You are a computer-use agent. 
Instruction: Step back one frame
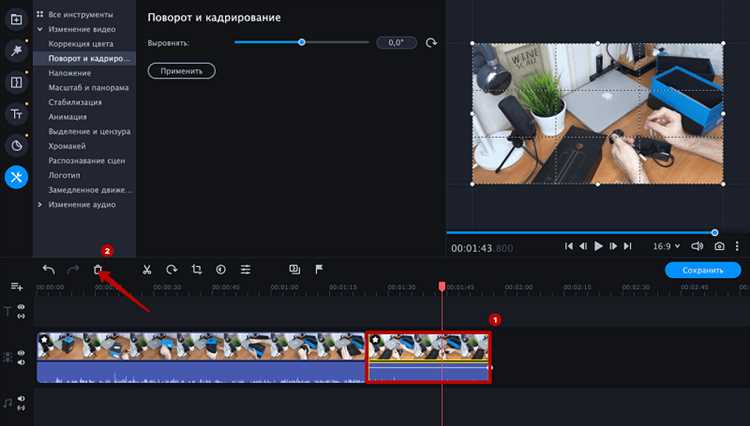(583, 246)
